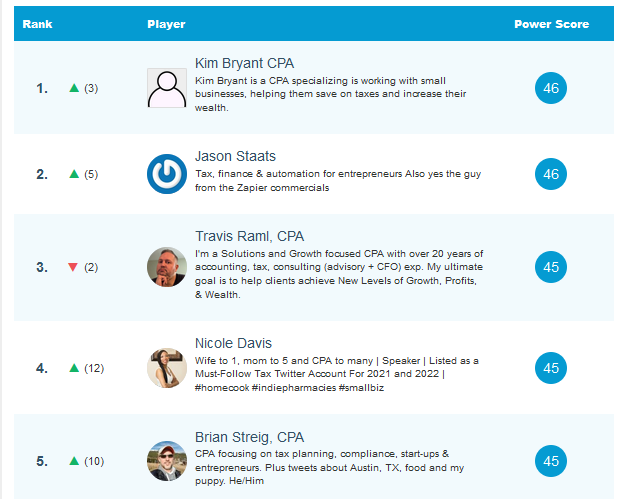The height and width of the screenshot is (499, 627).
Task: Click the Player column header
Action: pyautogui.click(x=166, y=24)
